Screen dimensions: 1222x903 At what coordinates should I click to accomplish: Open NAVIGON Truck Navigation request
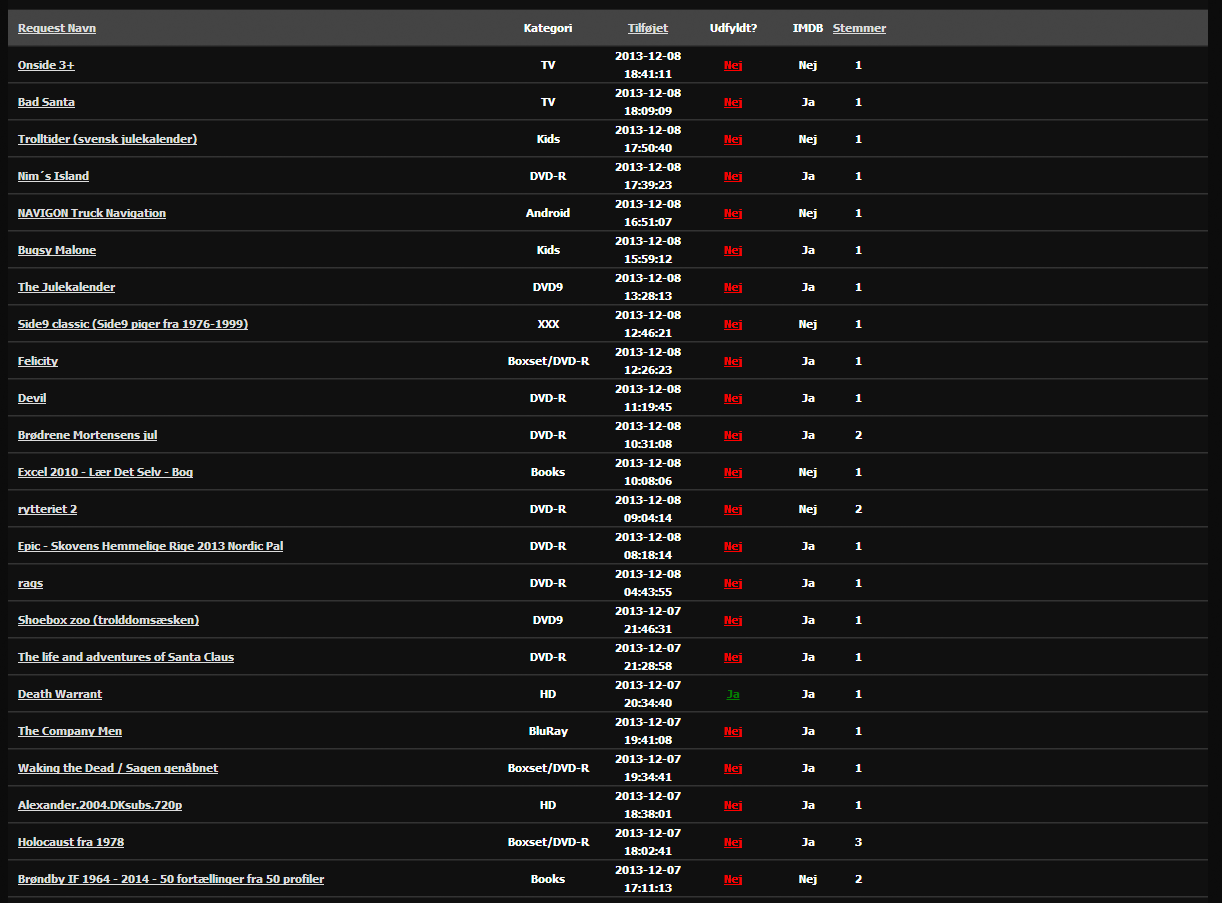92,213
